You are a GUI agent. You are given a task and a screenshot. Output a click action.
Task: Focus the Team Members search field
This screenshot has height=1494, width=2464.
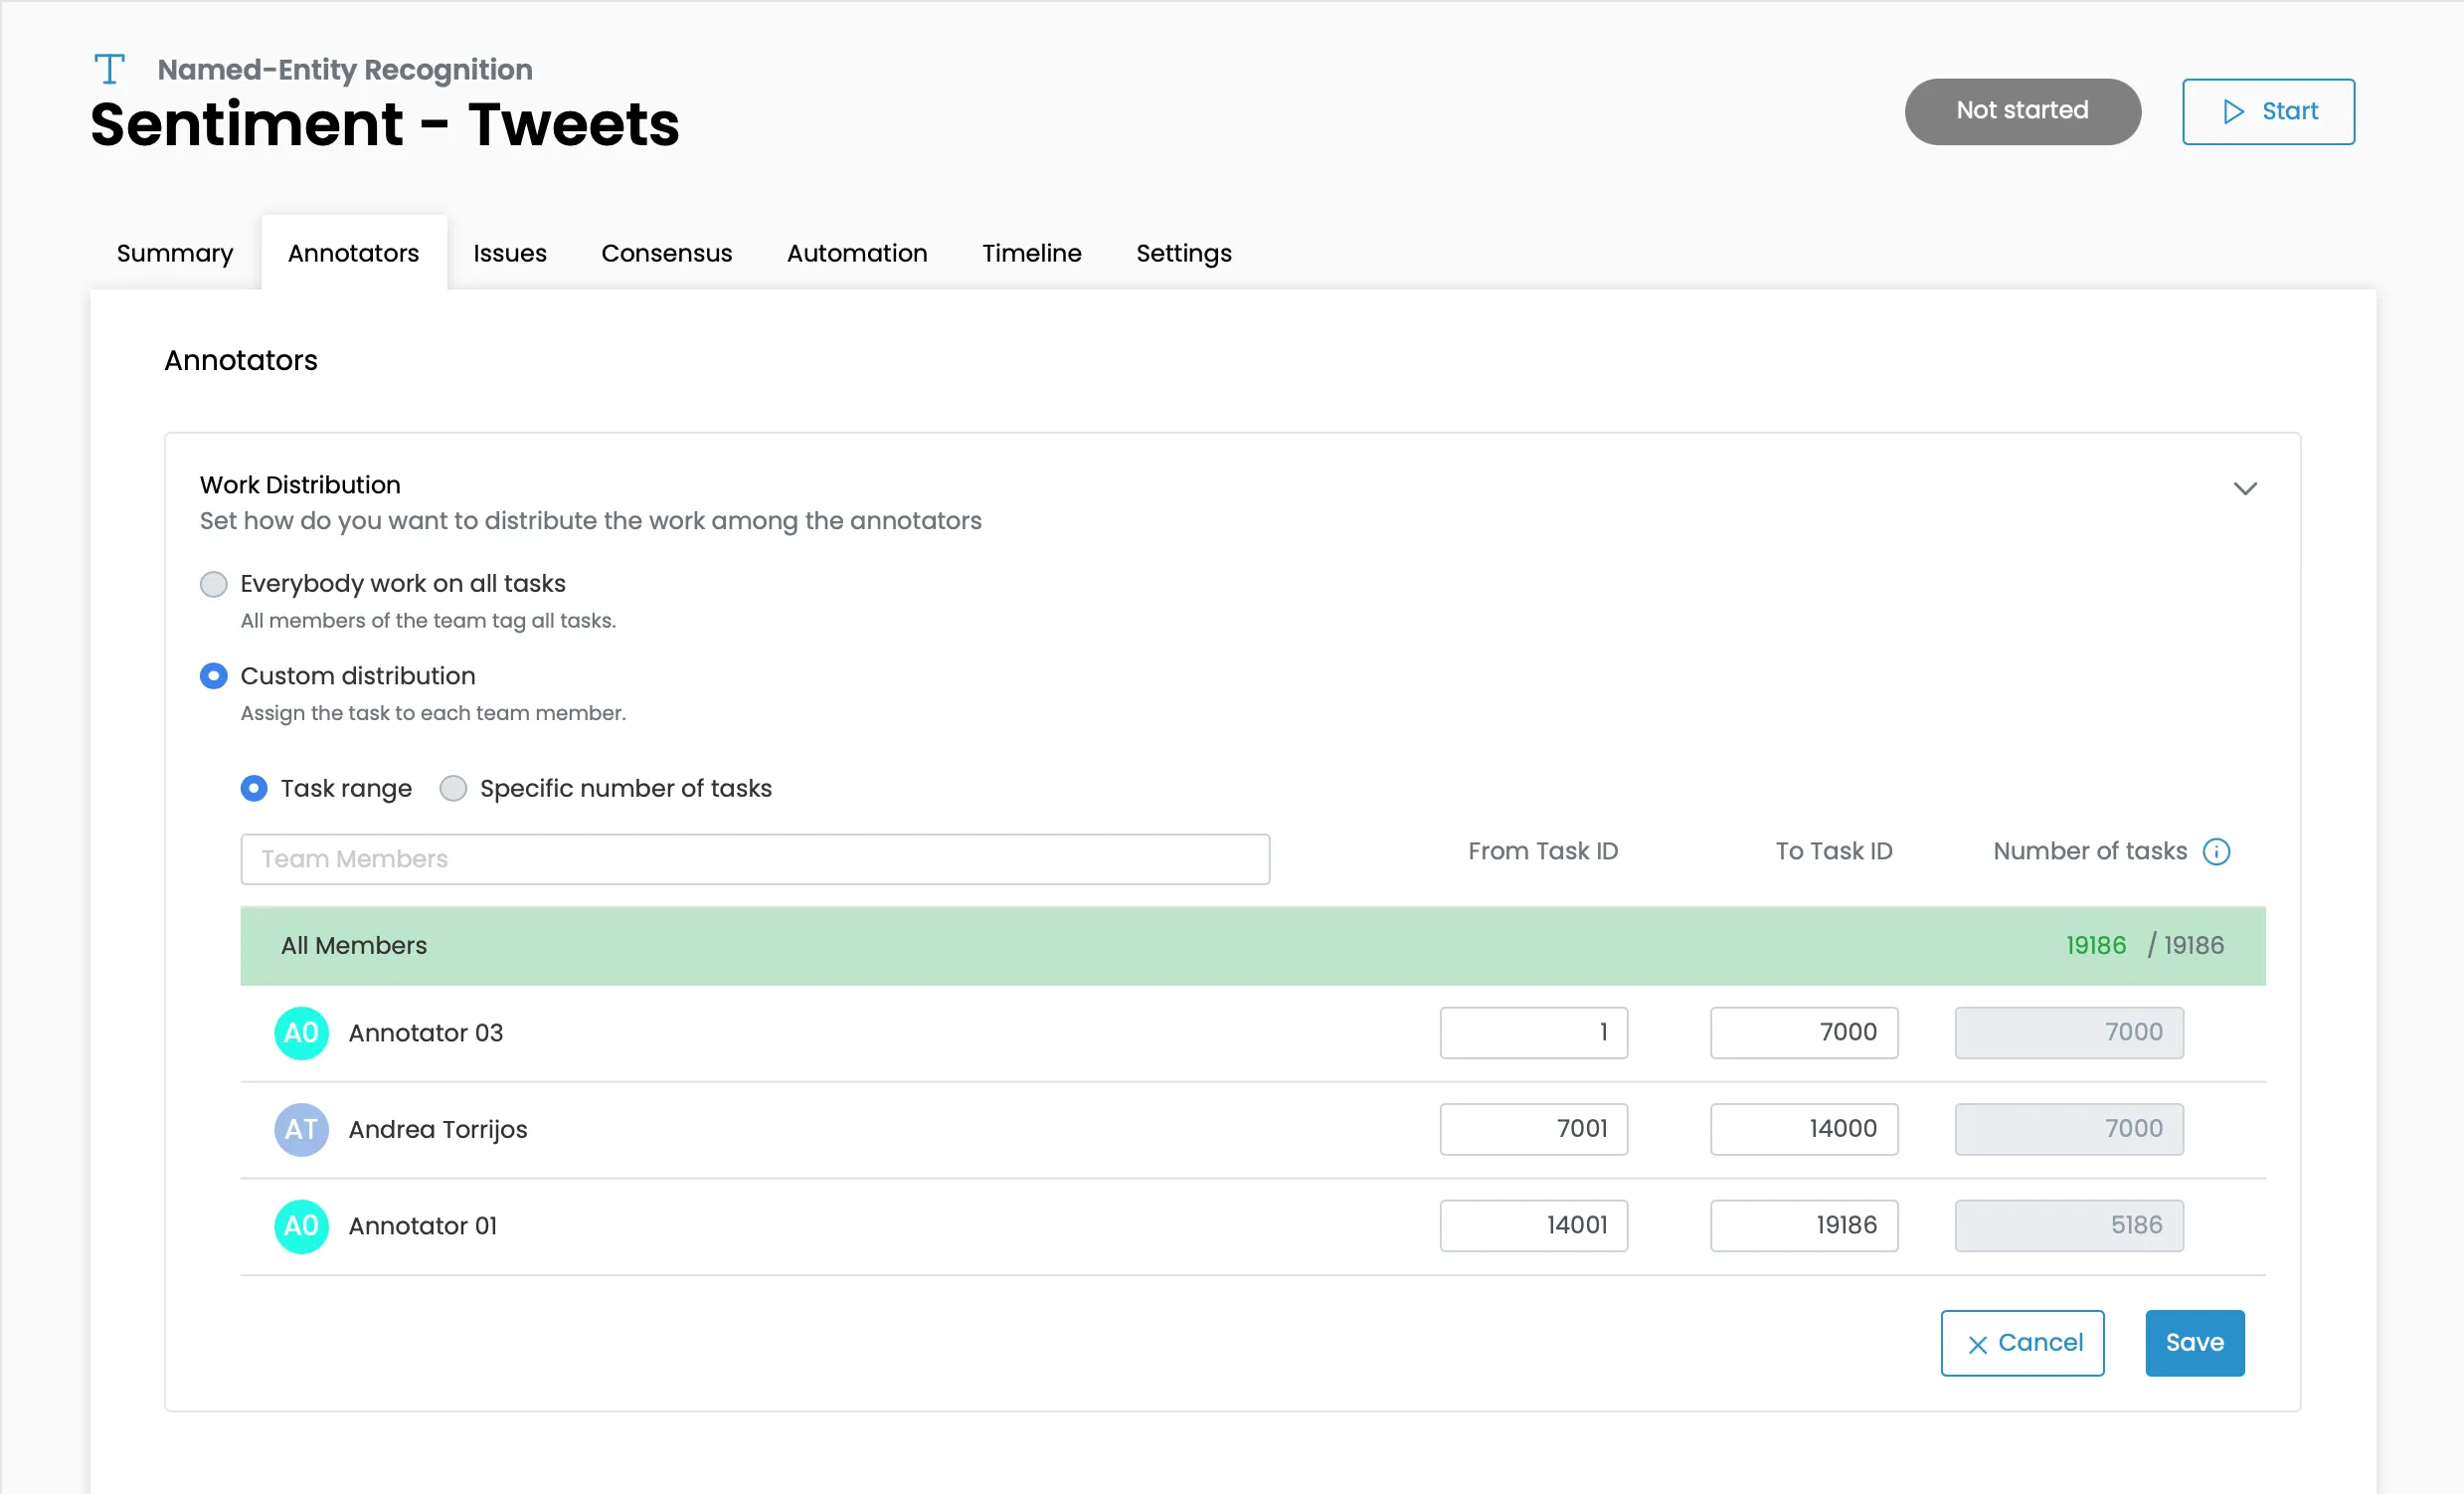(755, 859)
